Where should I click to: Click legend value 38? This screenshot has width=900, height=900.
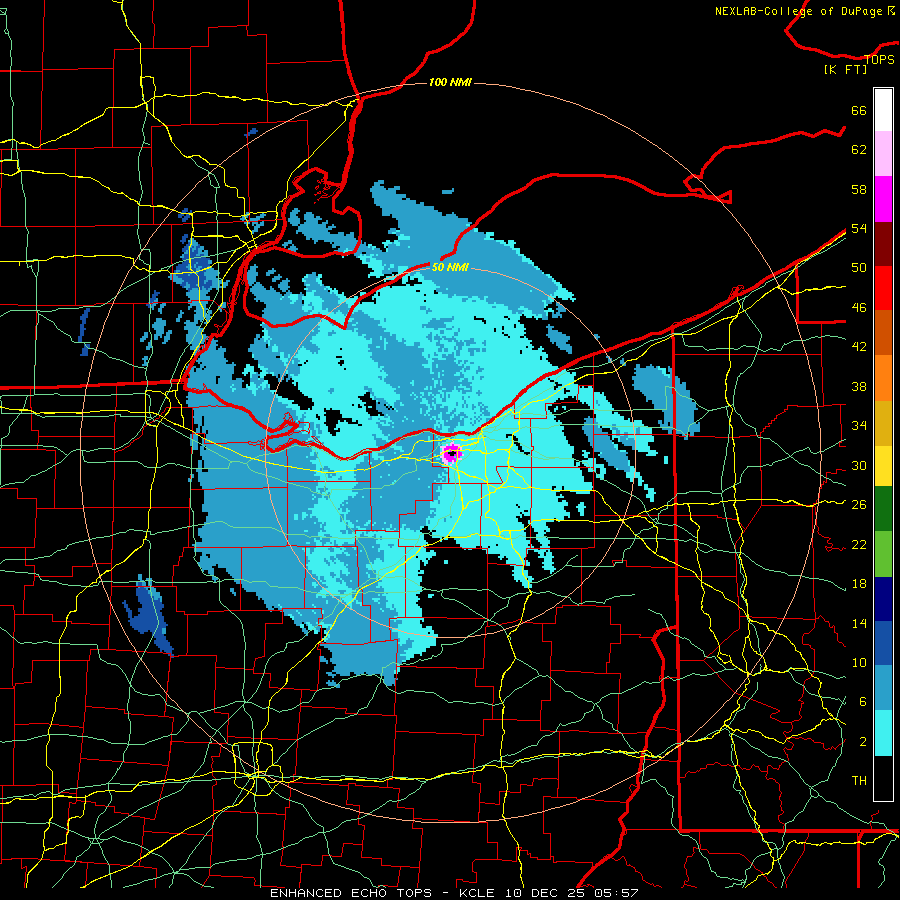tap(859, 386)
